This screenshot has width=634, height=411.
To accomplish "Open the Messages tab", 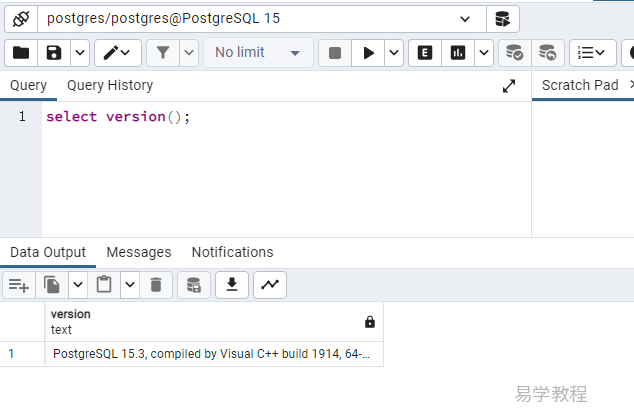I will click(x=139, y=252).
